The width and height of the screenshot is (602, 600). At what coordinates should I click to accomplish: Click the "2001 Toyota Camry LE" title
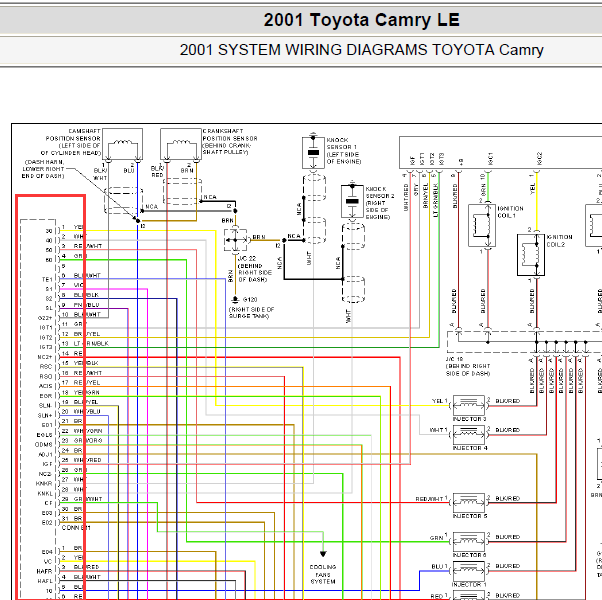[361, 20]
